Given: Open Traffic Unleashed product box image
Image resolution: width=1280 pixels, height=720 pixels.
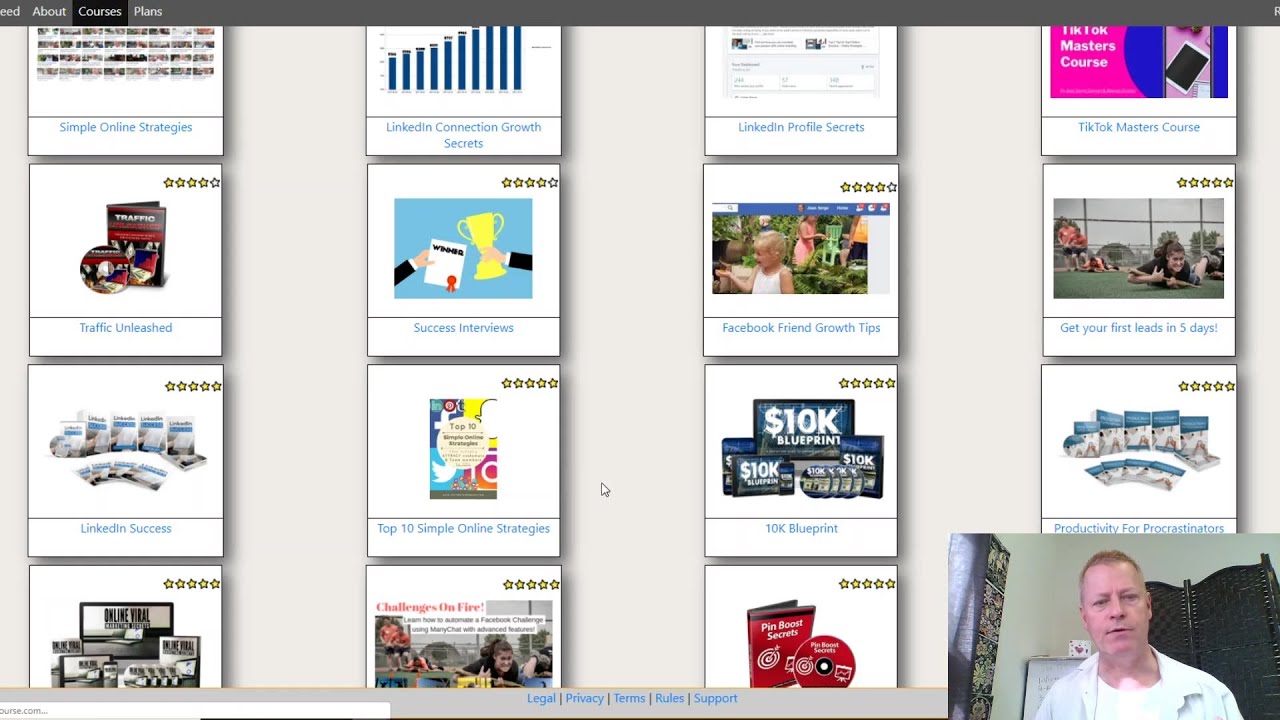Looking at the screenshot, I should point(125,248).
